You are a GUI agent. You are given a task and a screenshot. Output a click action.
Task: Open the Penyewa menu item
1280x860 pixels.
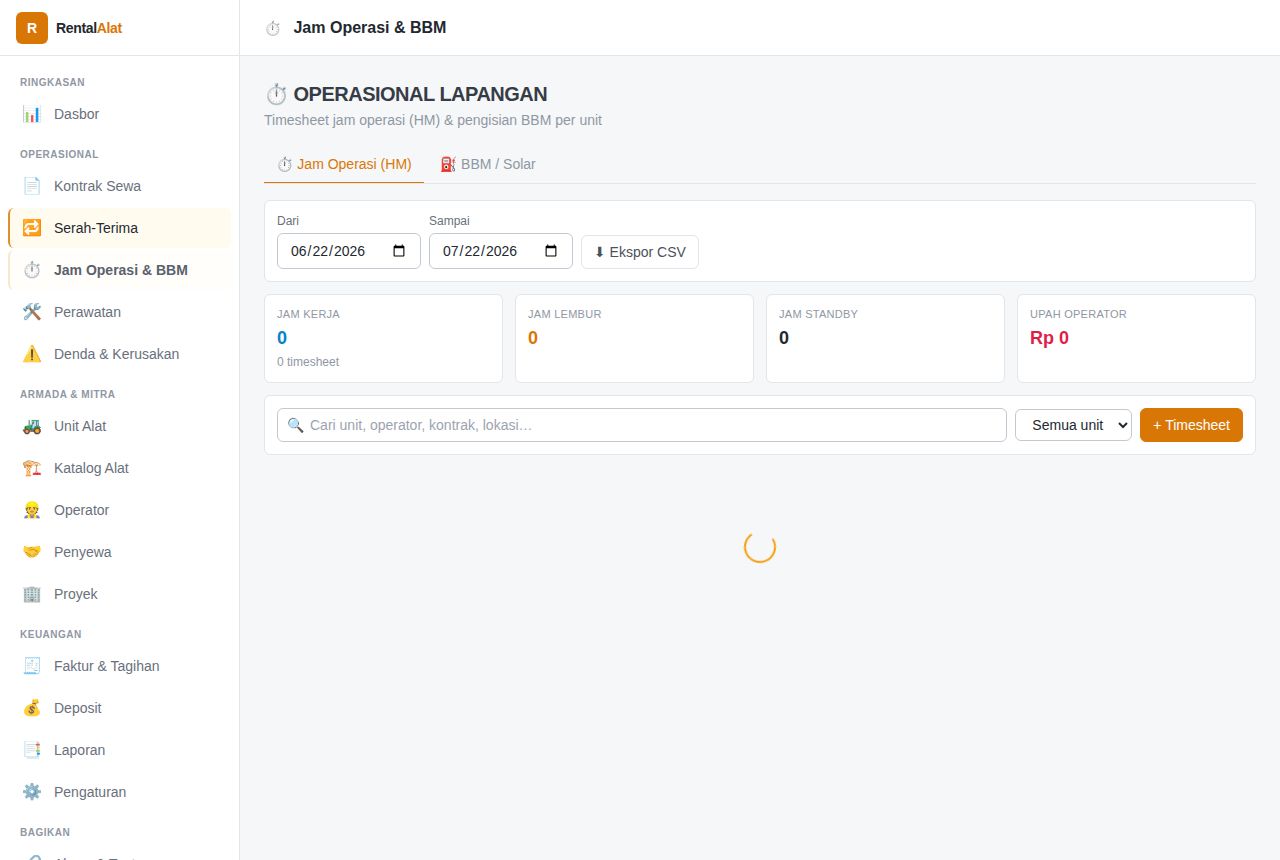pos(120,552)
